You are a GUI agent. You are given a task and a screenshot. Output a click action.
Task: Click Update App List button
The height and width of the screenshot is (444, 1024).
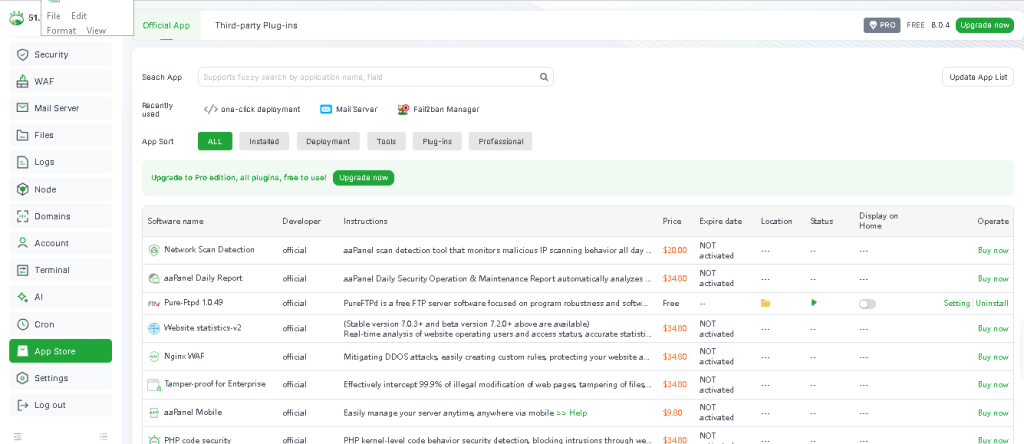(978, 77)
